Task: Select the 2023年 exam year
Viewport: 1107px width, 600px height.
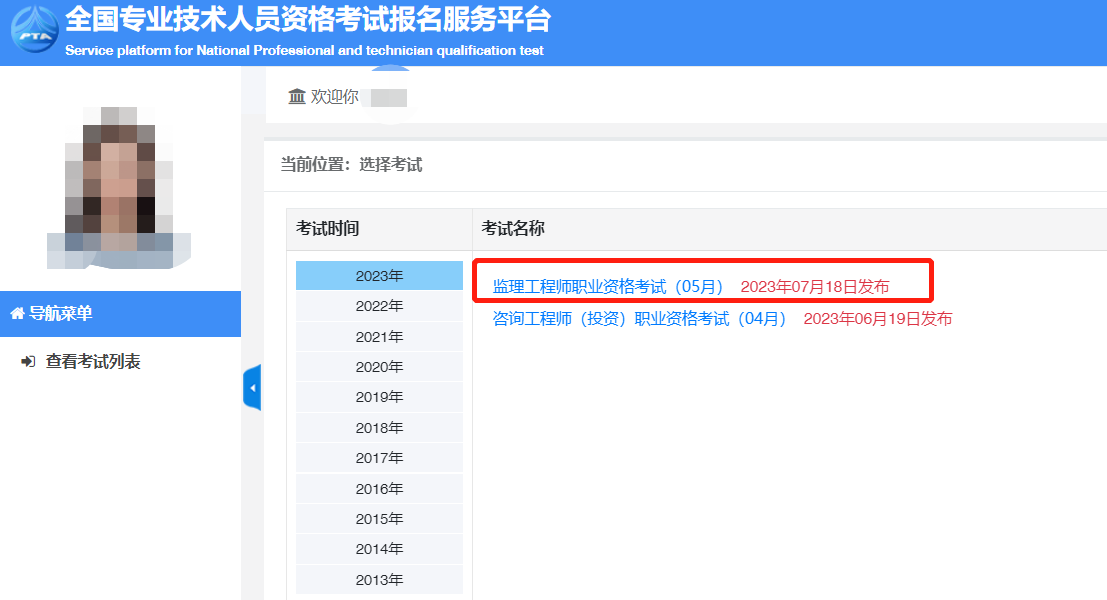Action: pos(379,276)
